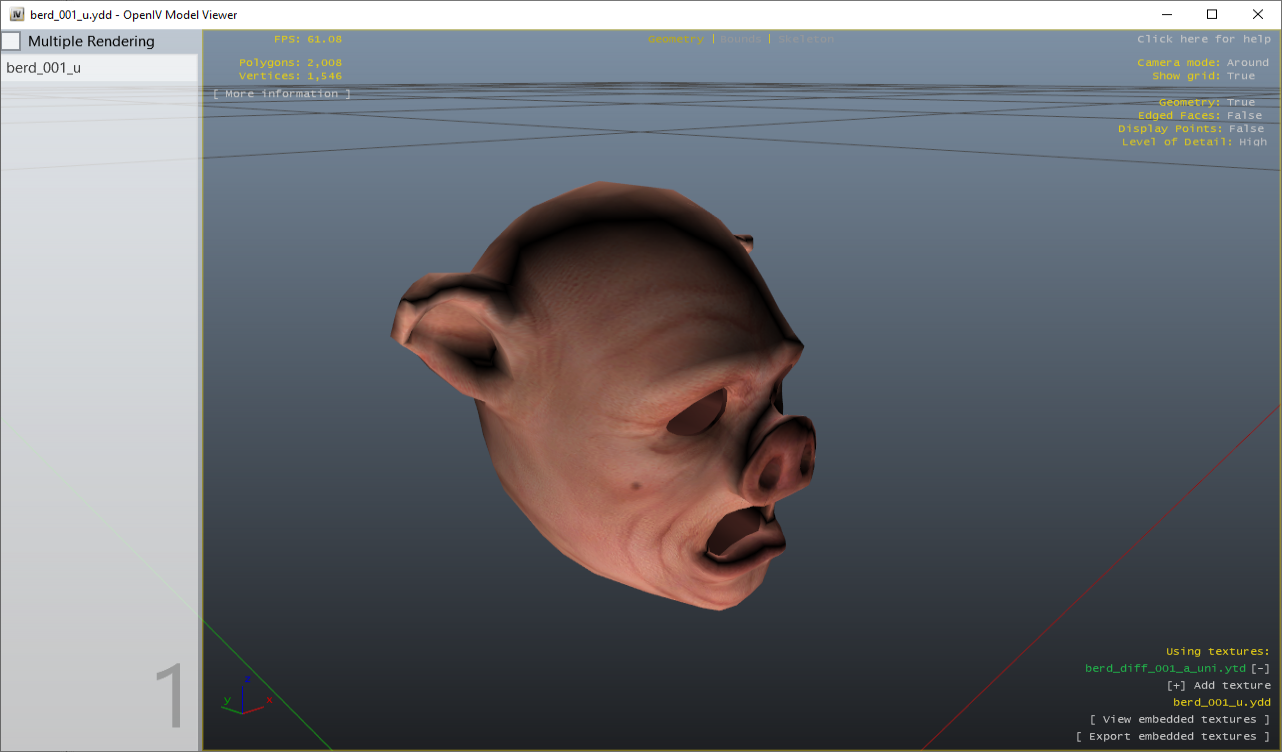Switch the Camera mode setting
Viewport: 1282px width, 752px height.
(1247, 63)
